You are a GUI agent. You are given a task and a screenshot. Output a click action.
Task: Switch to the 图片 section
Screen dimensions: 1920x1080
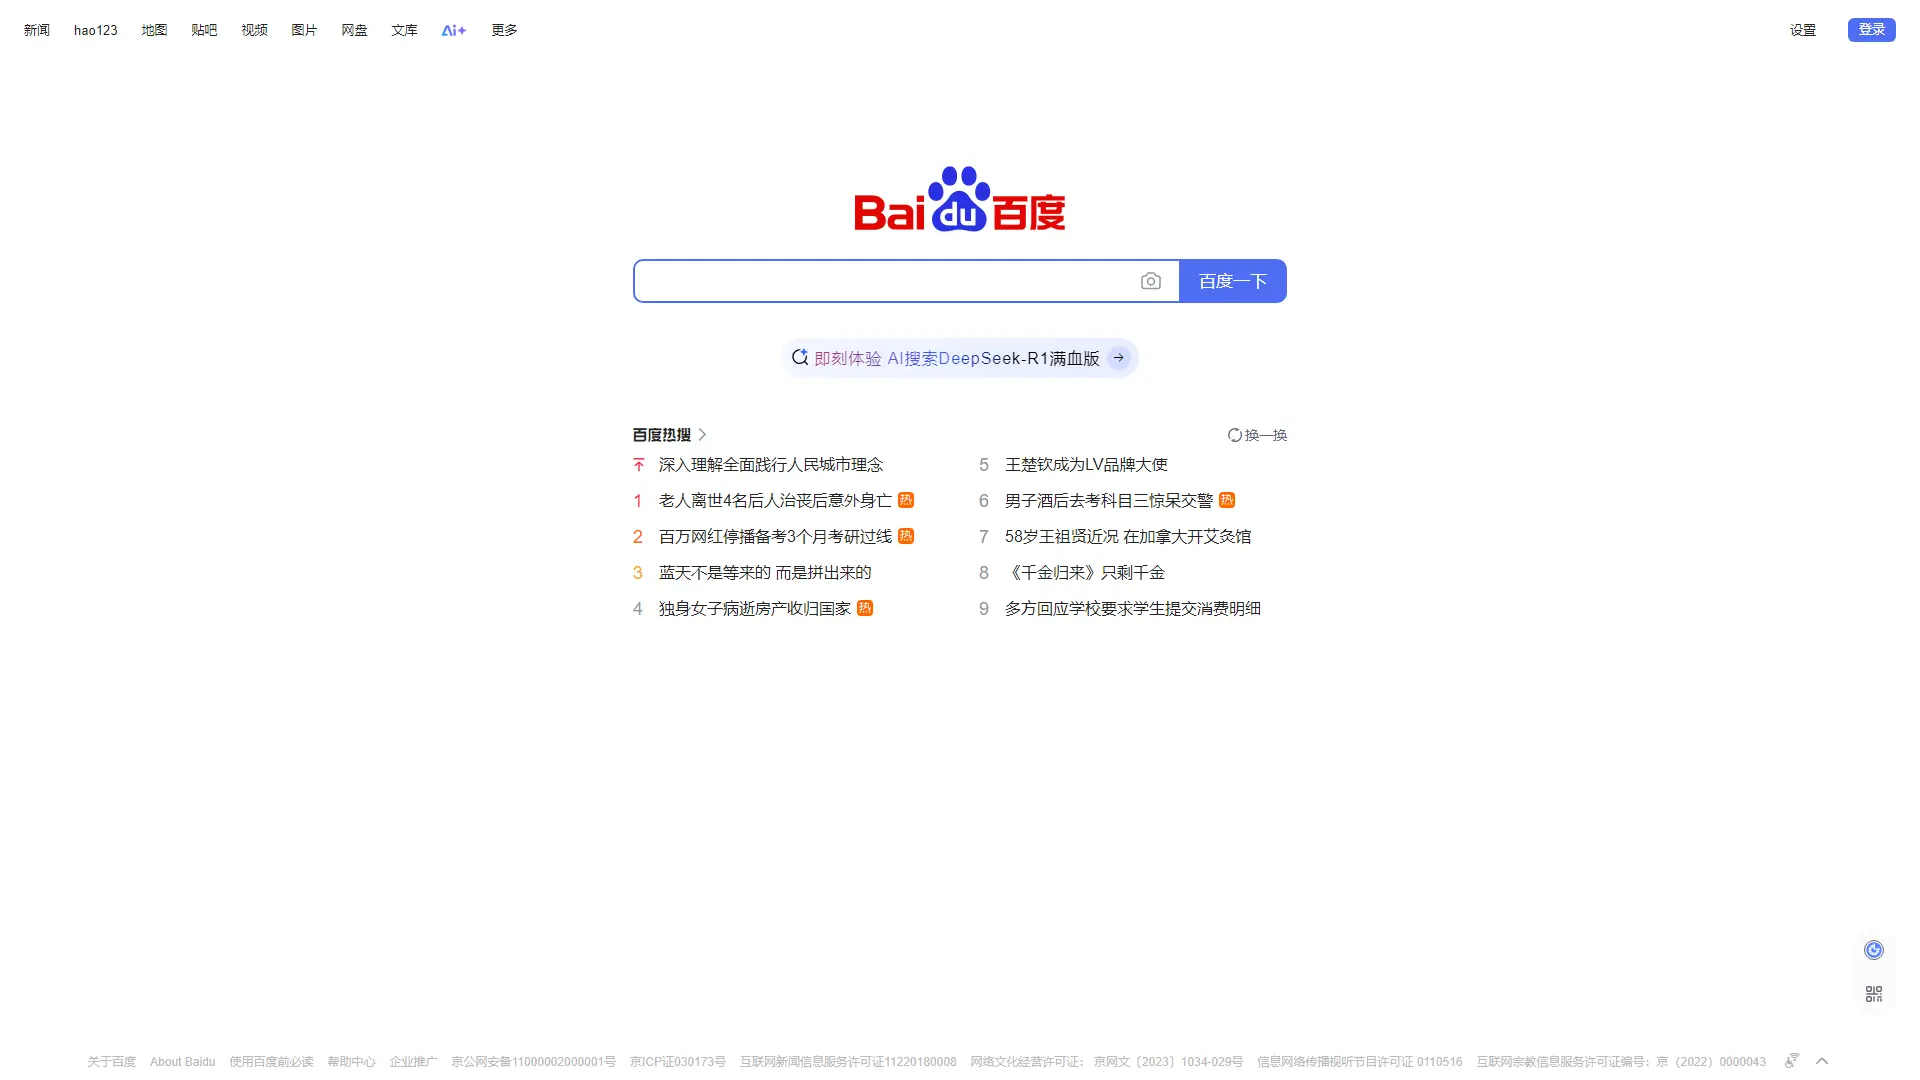pos(304,30)
